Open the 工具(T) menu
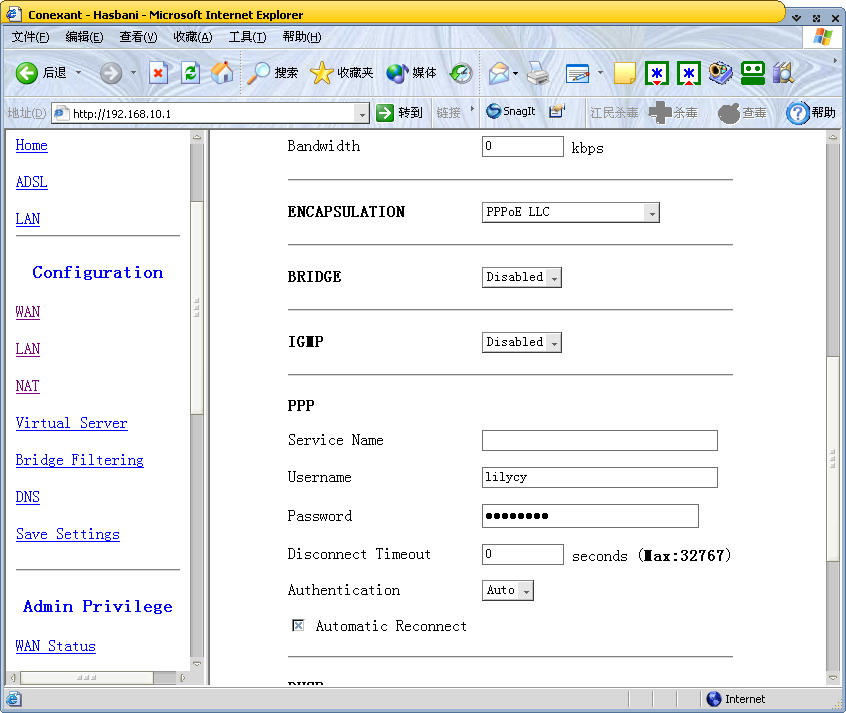 [x=247, y=37]
